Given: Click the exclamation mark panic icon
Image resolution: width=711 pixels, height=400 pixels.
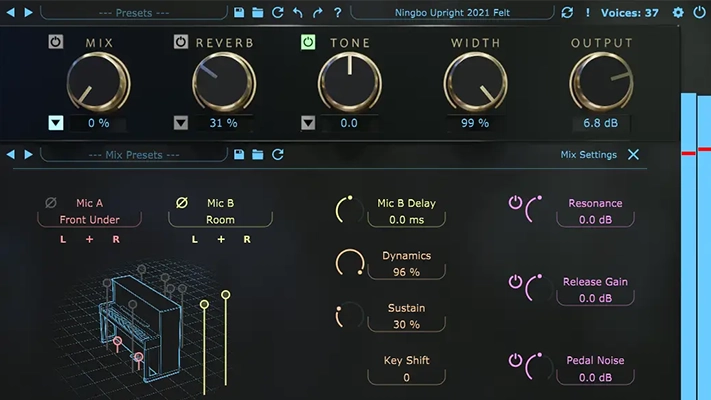Looking at the screenshot, I should [x=587, y=12].
